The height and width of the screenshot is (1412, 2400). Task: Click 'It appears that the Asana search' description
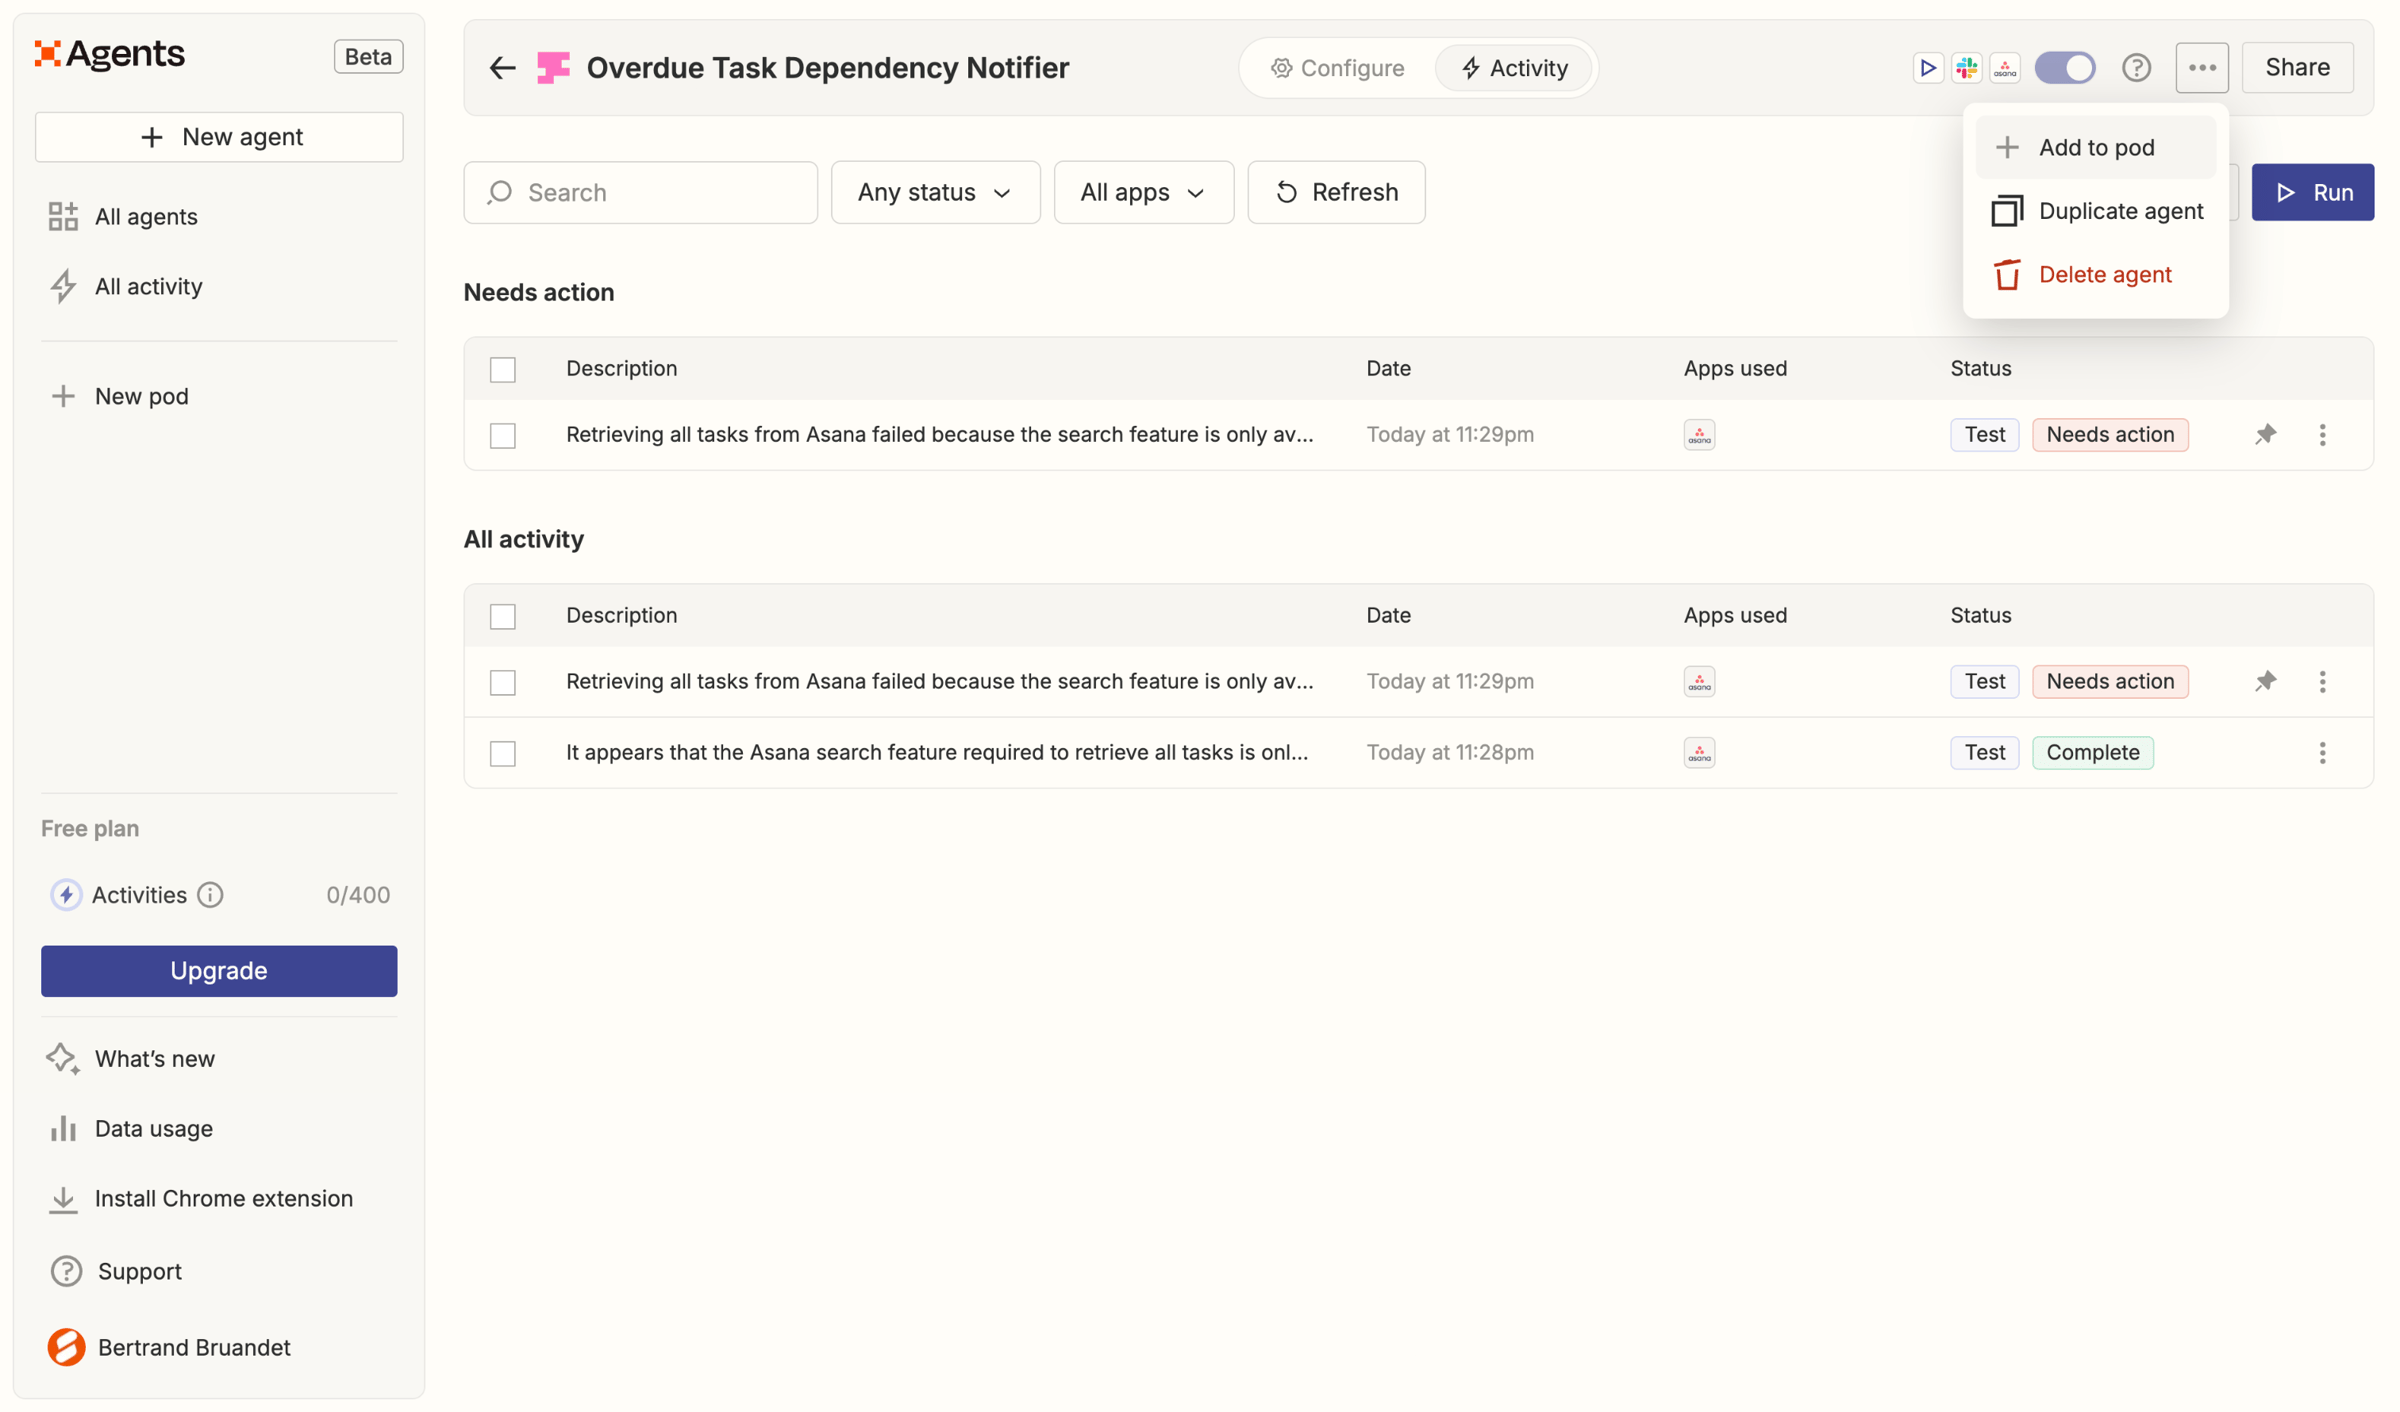937,753
